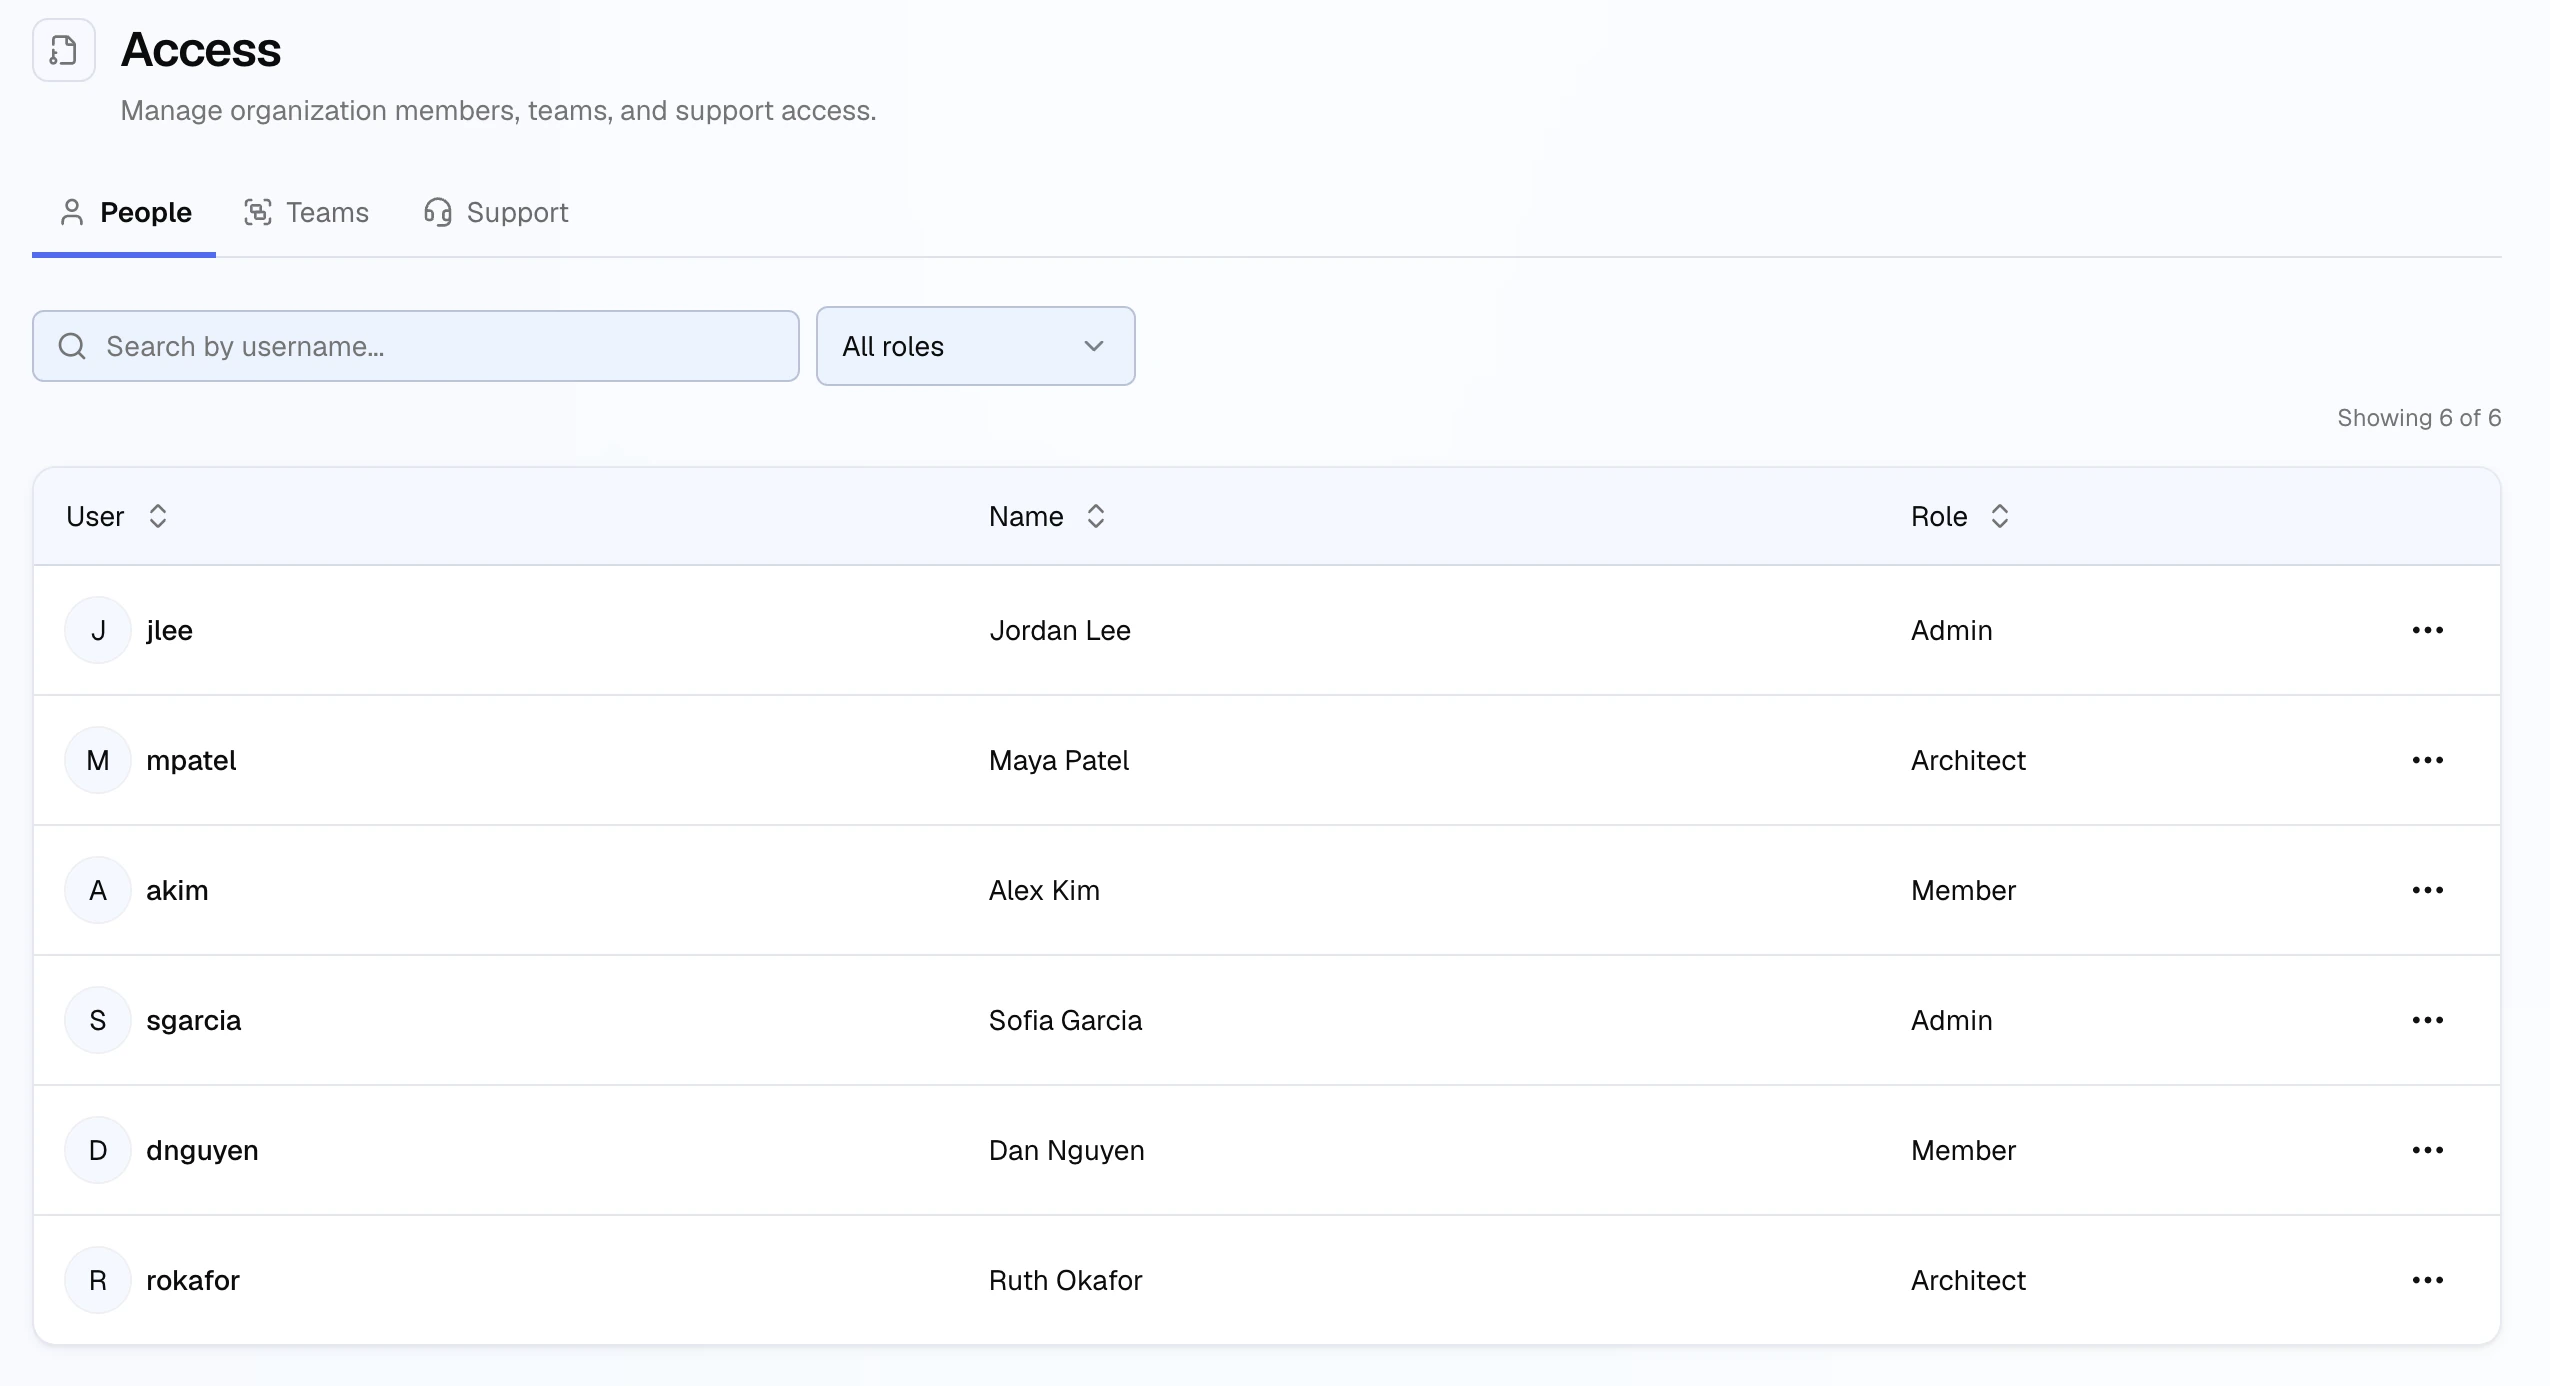This screenshot has width=2550, height=1386.
Task: Click username akim
Action: [x=177, y=890]
